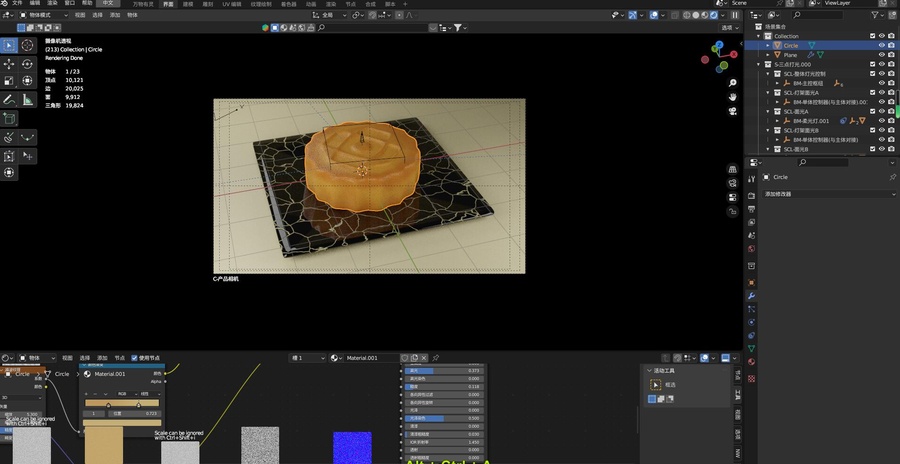The width and height of the screenshot is (900, 464).
Task: Select the Transform tool
Action: pyautogui.click(x=27, y=81)
